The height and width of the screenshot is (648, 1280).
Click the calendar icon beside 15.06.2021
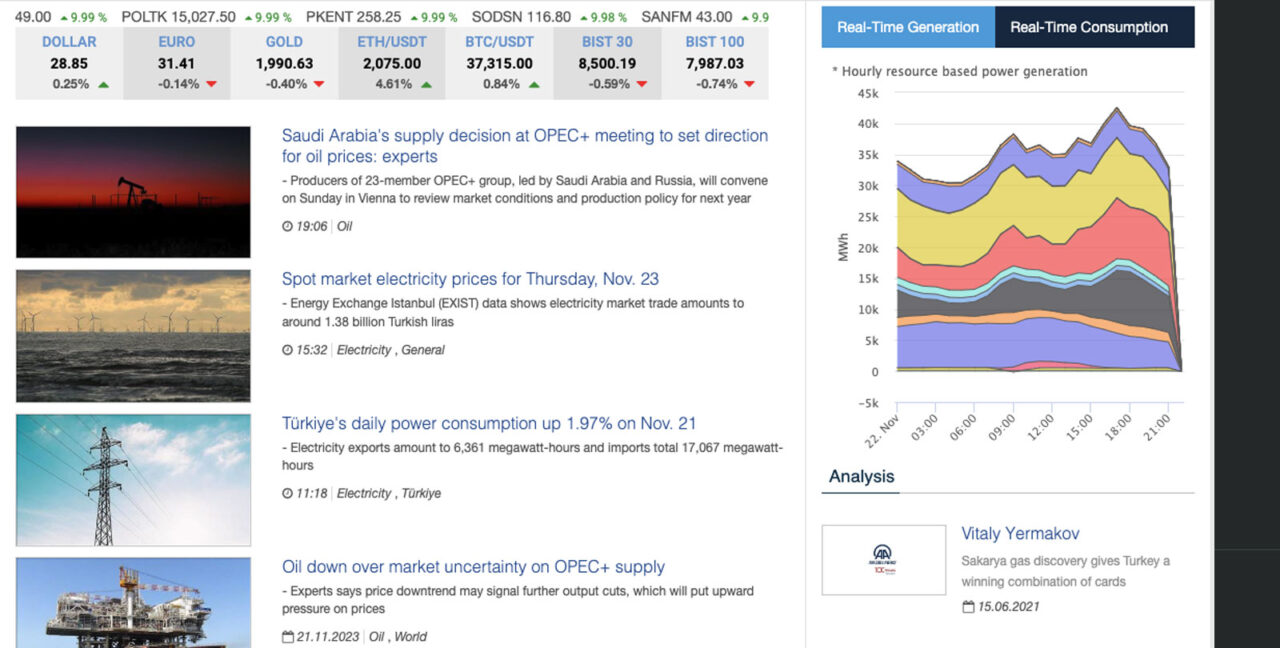pyautogui.click(x=968, y=607)
